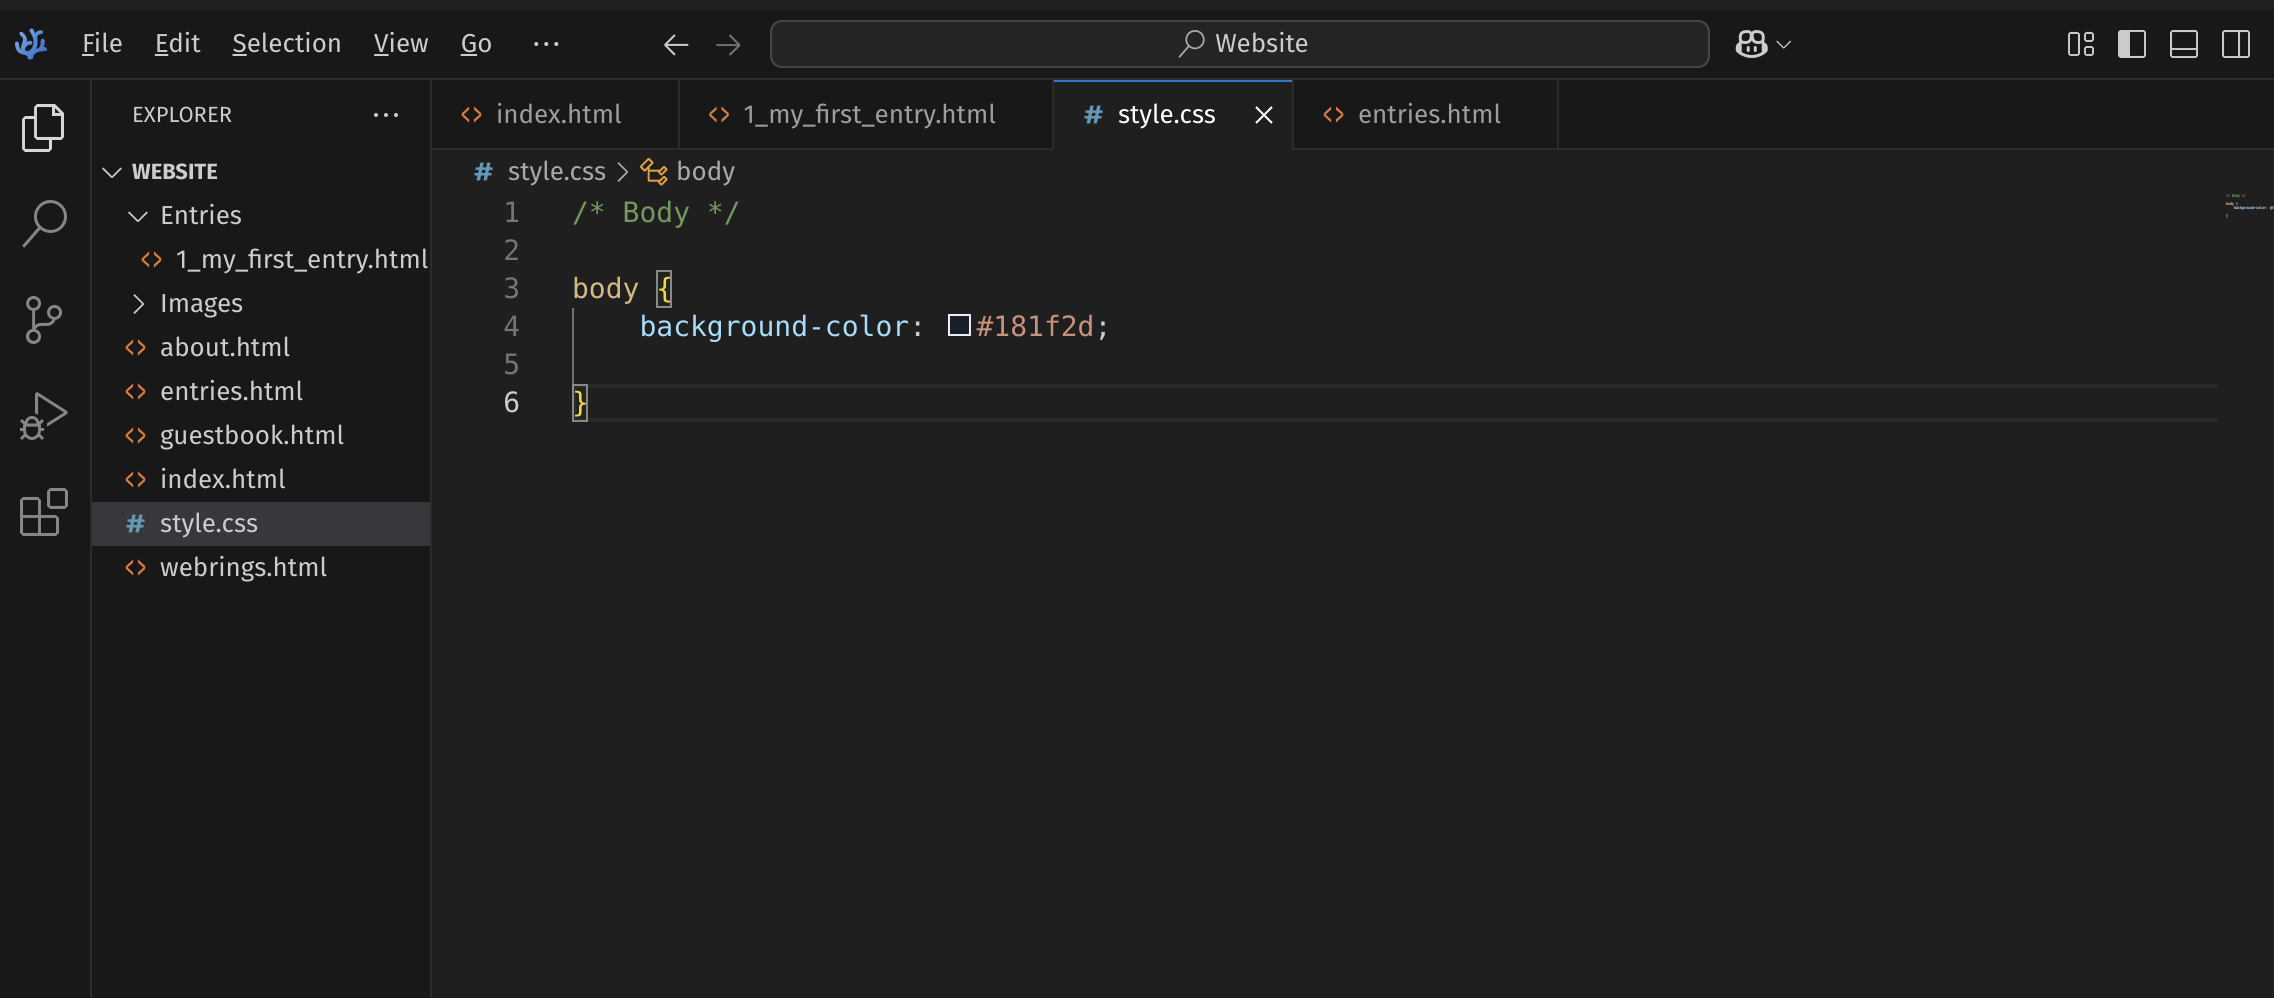Open the Search view icon

(x=43, y=223)
